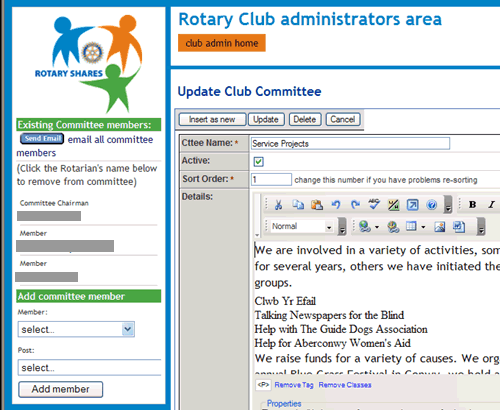
Task: Click the Remove Classes link
Action: 345,385
